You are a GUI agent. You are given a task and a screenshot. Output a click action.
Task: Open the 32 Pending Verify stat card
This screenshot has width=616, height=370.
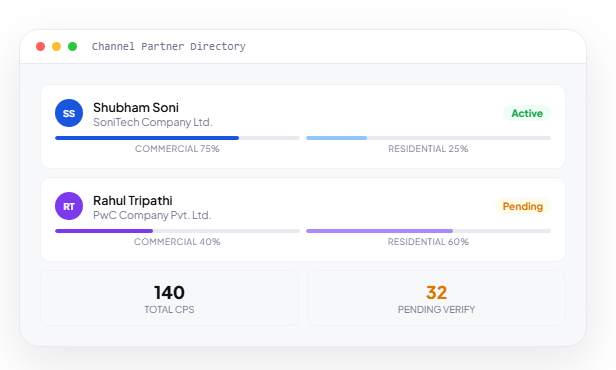(x=436, y=298)
